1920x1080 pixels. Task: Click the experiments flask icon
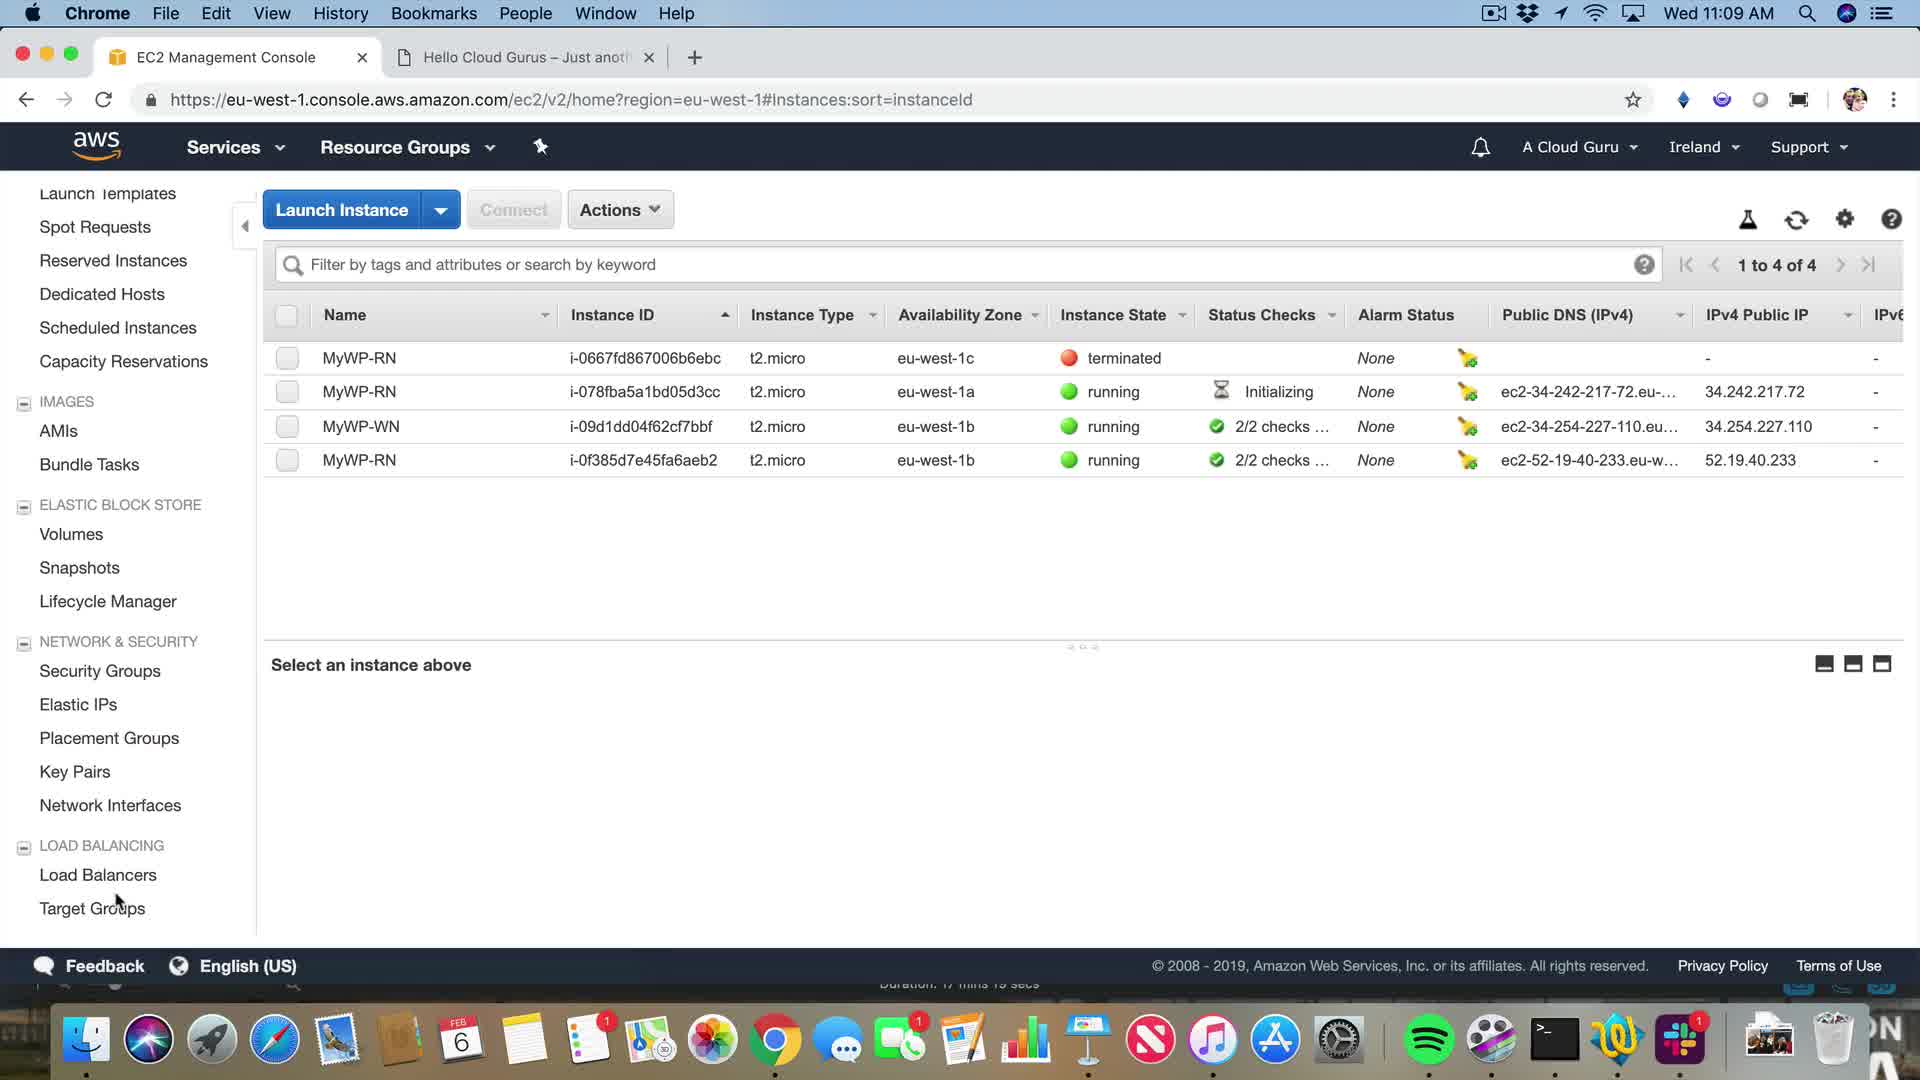[x=1748, y=220]
